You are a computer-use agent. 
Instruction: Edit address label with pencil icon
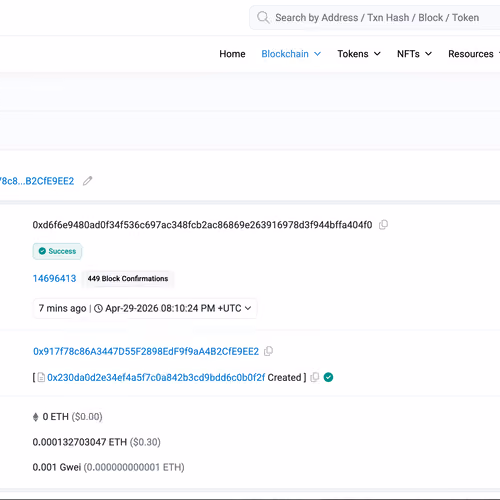(x=88, y=181)
